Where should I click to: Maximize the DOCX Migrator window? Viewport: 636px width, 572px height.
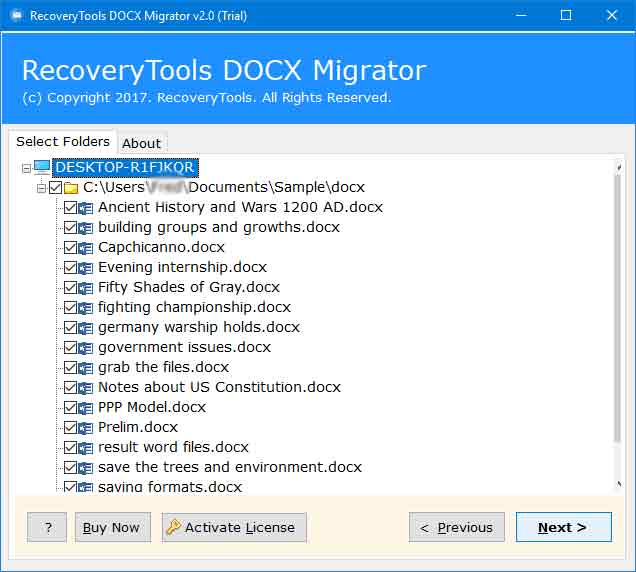click(566, 15)
